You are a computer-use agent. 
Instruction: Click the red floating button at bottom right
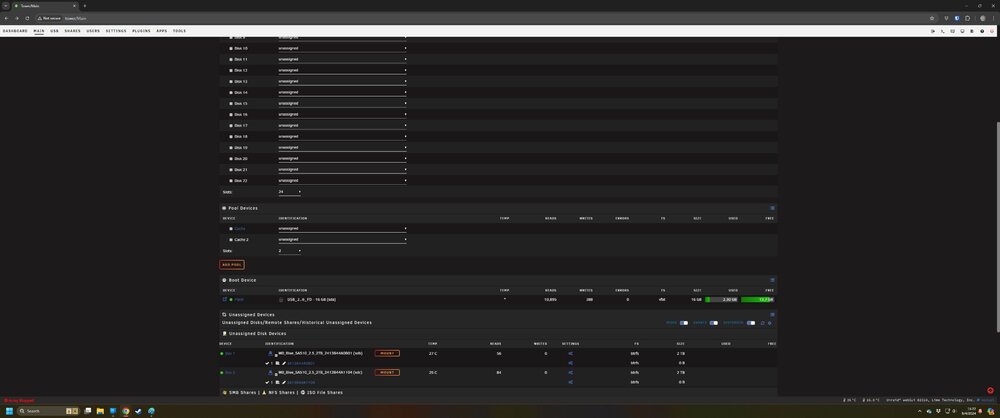(990, 391)
